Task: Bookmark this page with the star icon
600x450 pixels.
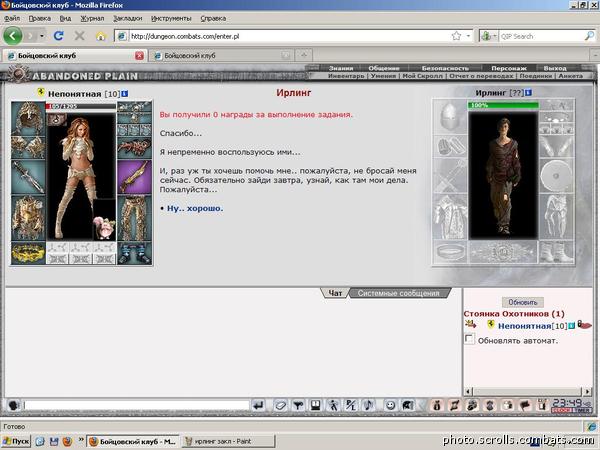Action: (456, 36)
